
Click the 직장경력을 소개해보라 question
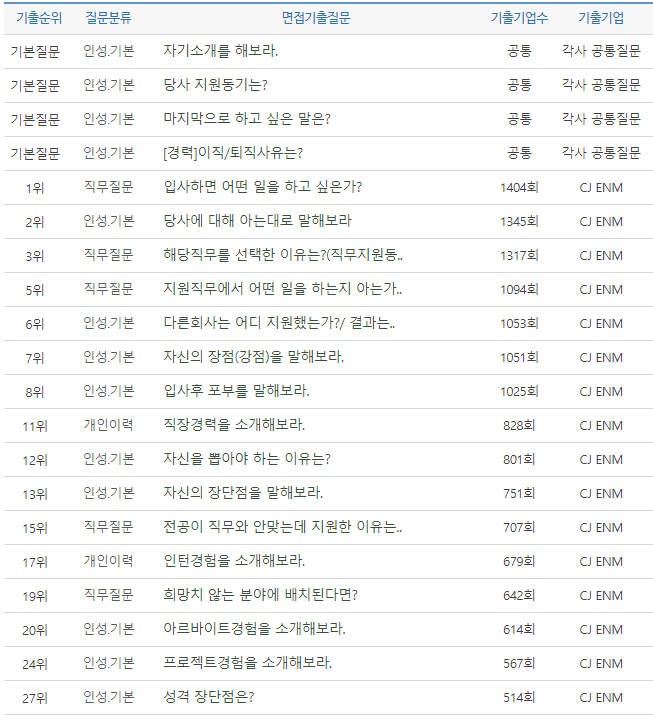[234, 425]
